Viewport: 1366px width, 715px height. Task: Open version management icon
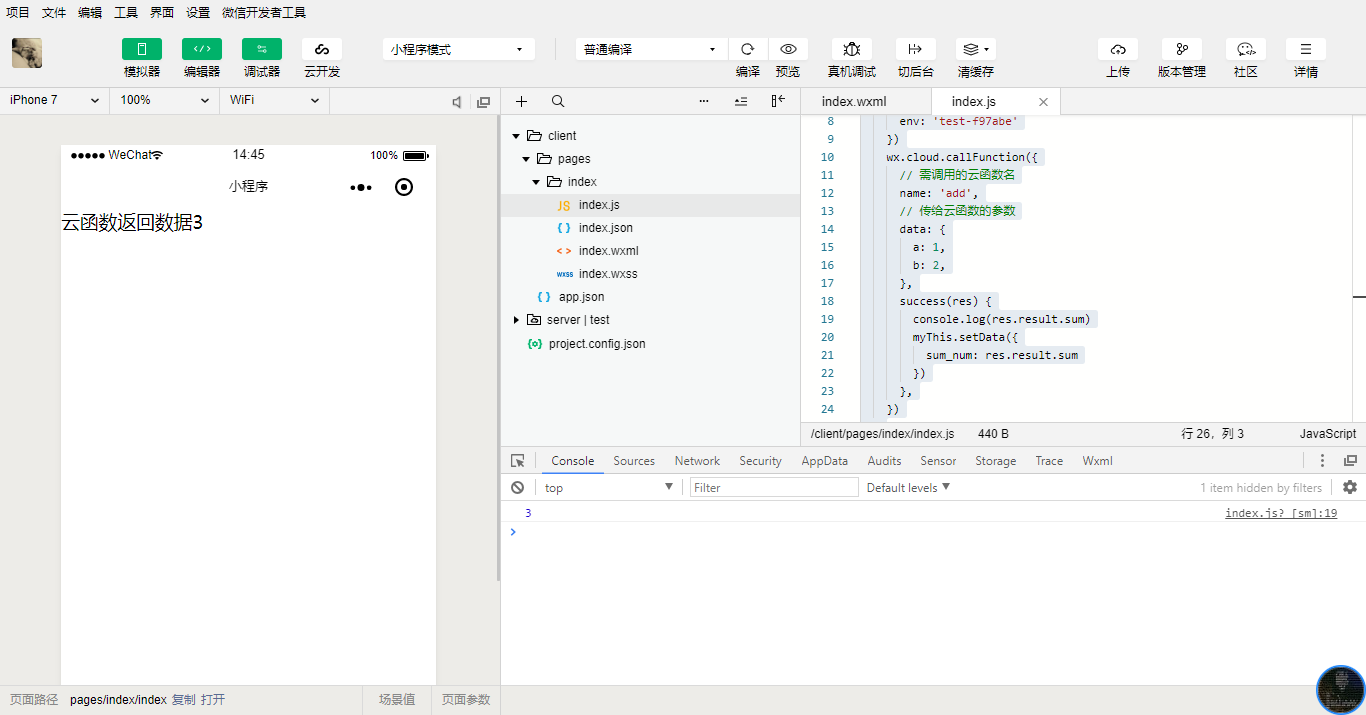click(1181, 49)
